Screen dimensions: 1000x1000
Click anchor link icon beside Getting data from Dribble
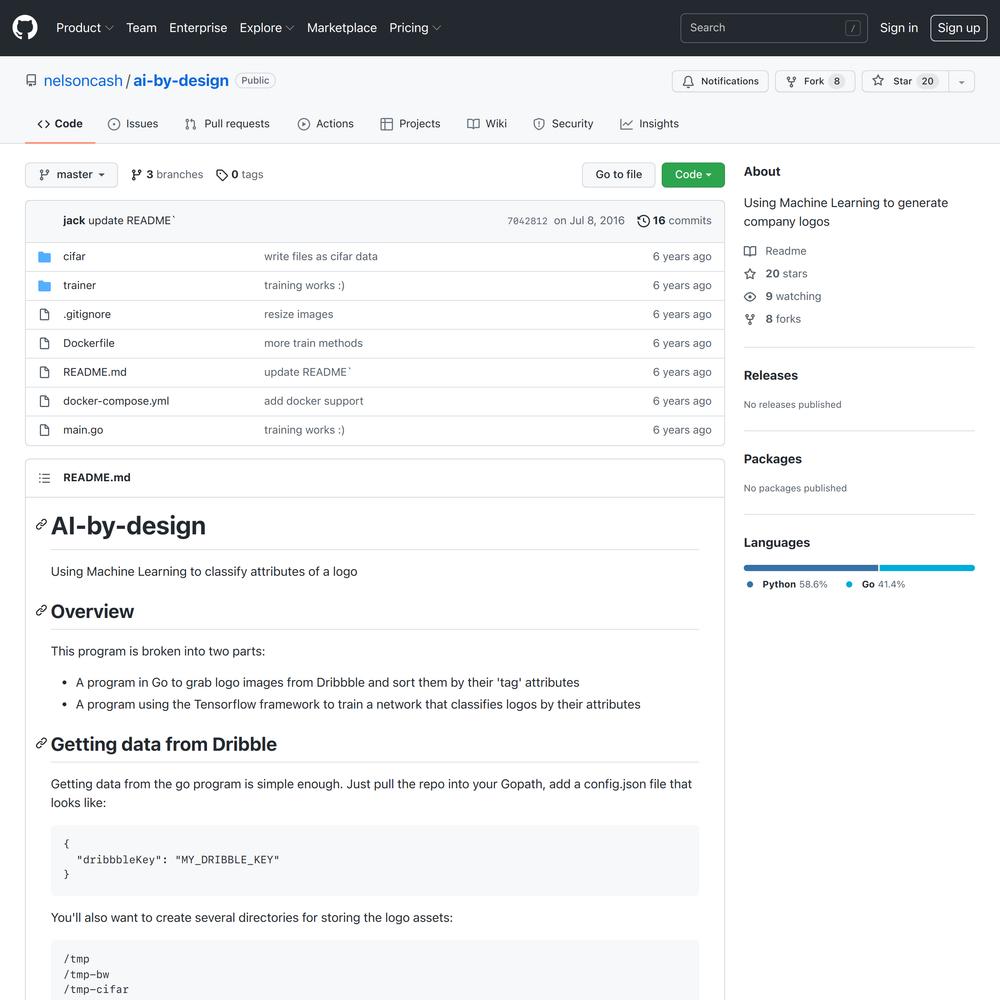pyautogui.click(x=41, y=744)
